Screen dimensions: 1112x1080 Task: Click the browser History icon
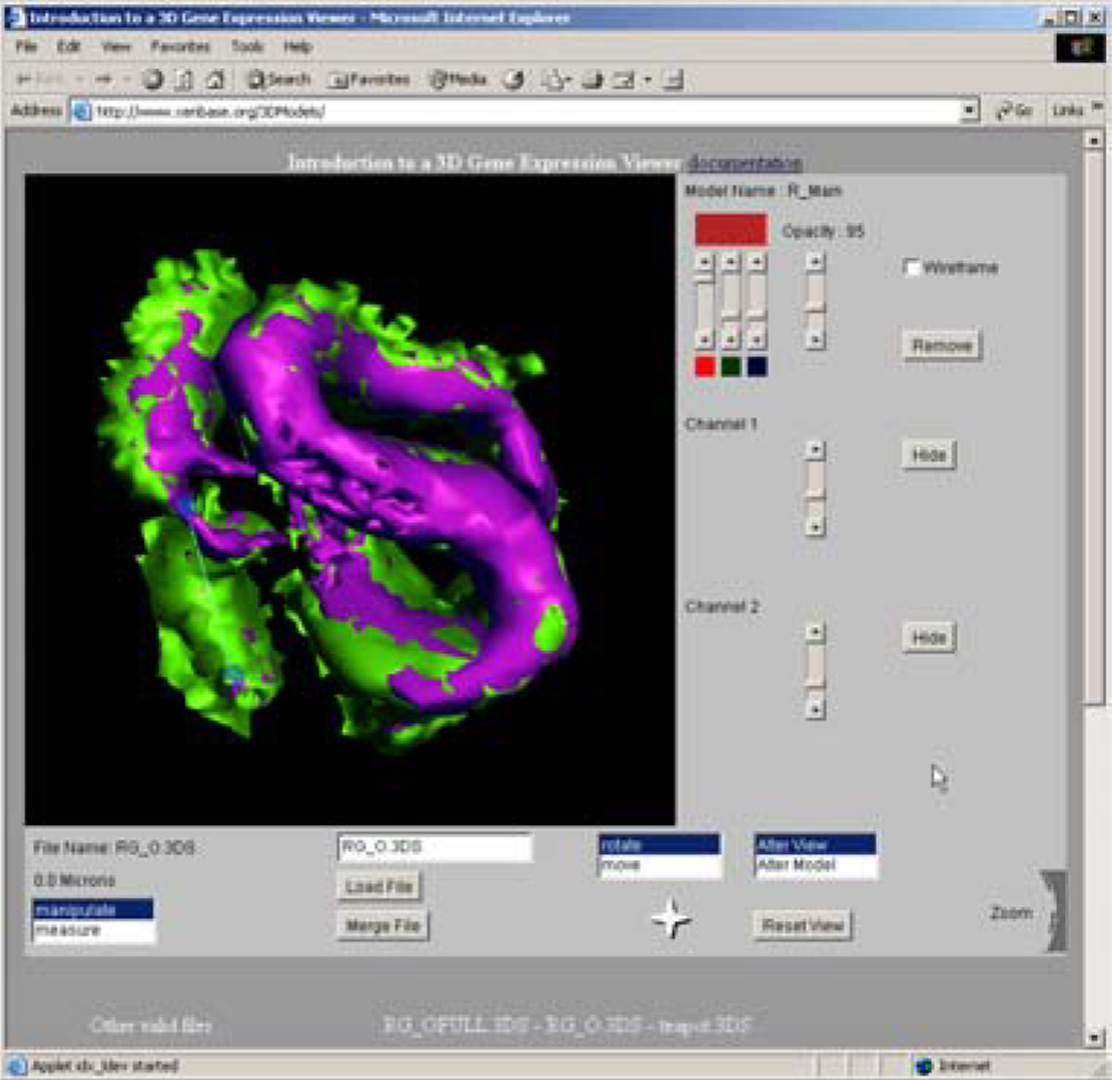(514, 80)
